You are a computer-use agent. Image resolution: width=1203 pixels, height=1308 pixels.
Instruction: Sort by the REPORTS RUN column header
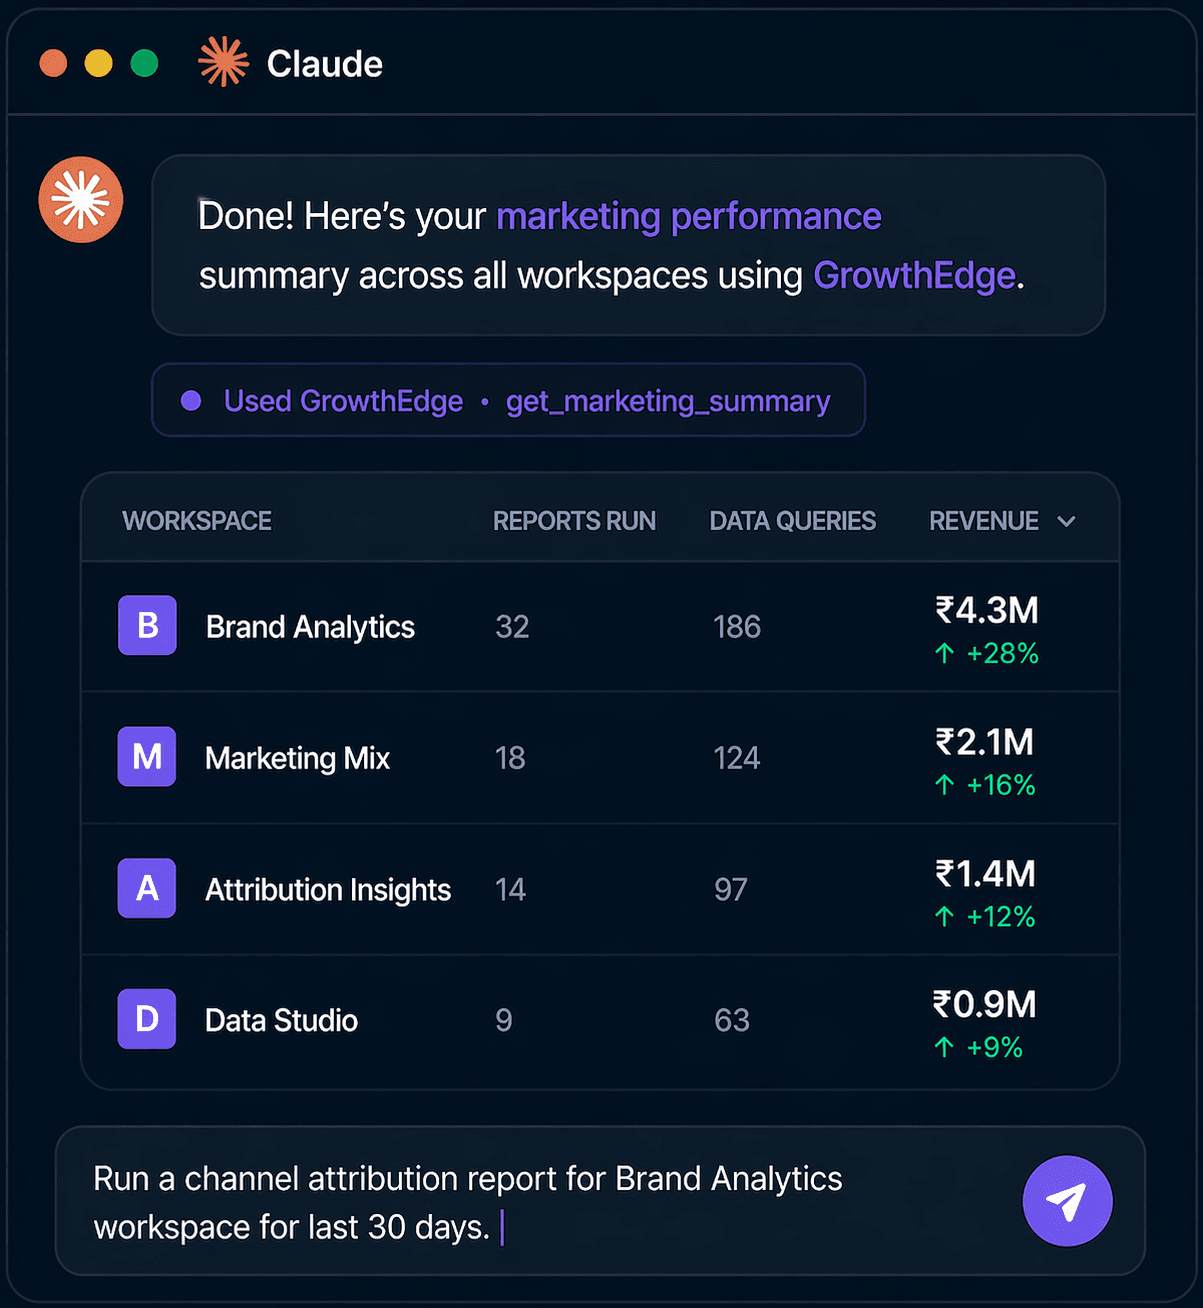click(574, 521)
